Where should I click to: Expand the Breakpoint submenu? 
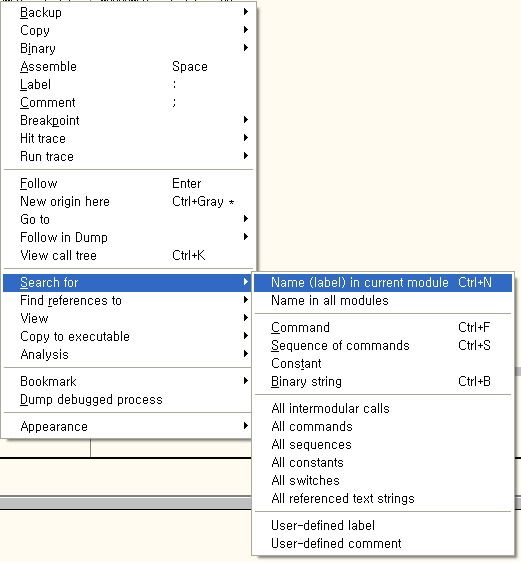(128, 120)
